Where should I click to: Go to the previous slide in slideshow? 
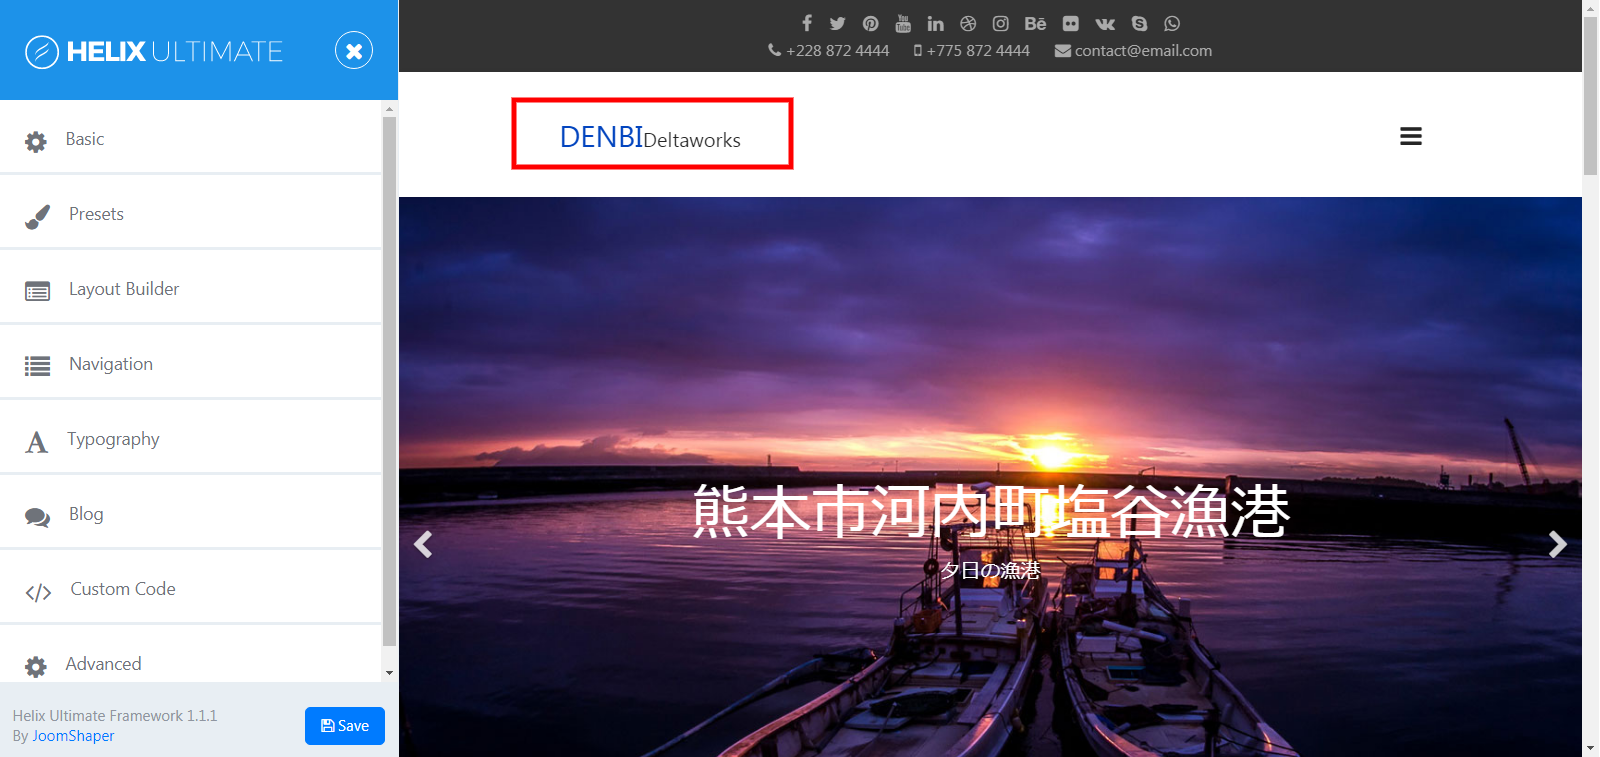[x=423, y=544]
